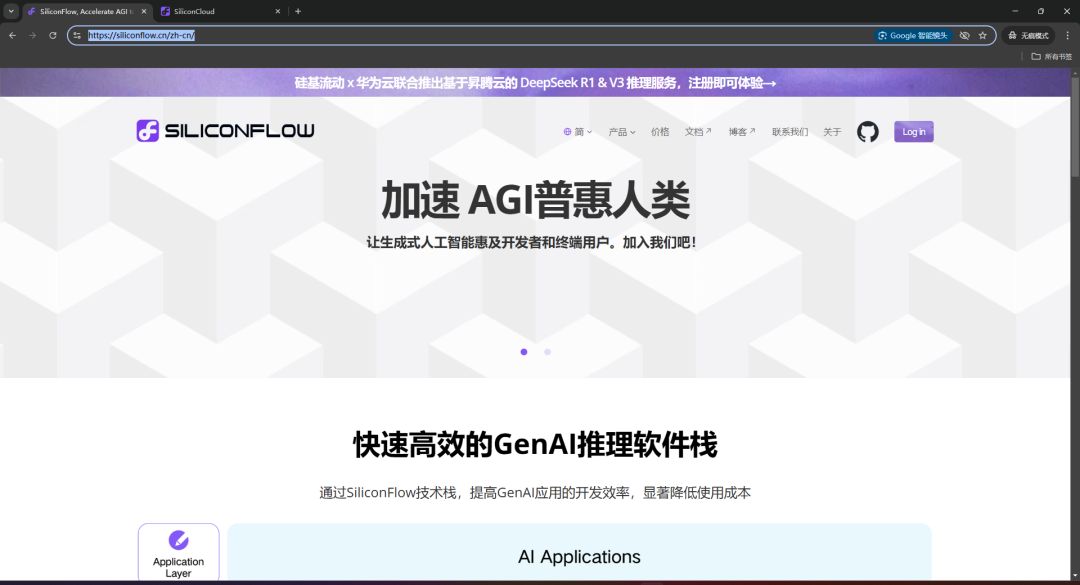Open the 文档 docs link
Screen dimensions: 1080x585
tap(698, 132)
